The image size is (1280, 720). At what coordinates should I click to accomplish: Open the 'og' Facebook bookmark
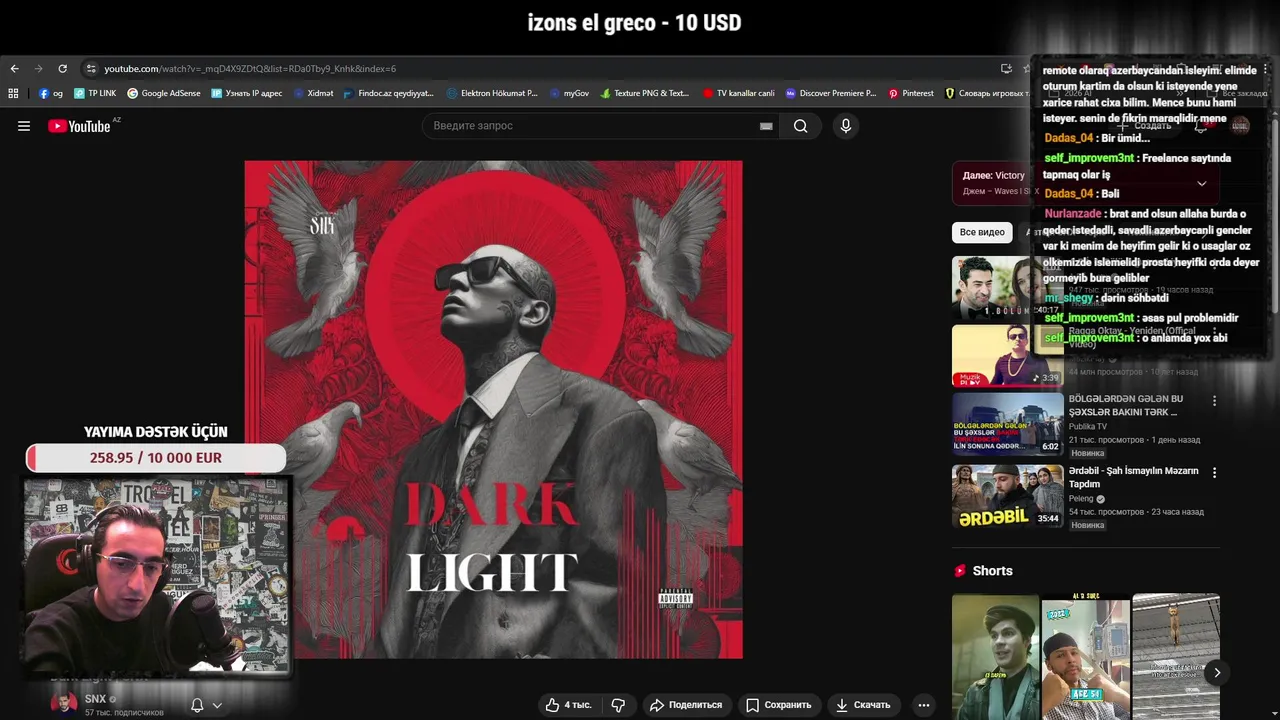coord(51,93)
